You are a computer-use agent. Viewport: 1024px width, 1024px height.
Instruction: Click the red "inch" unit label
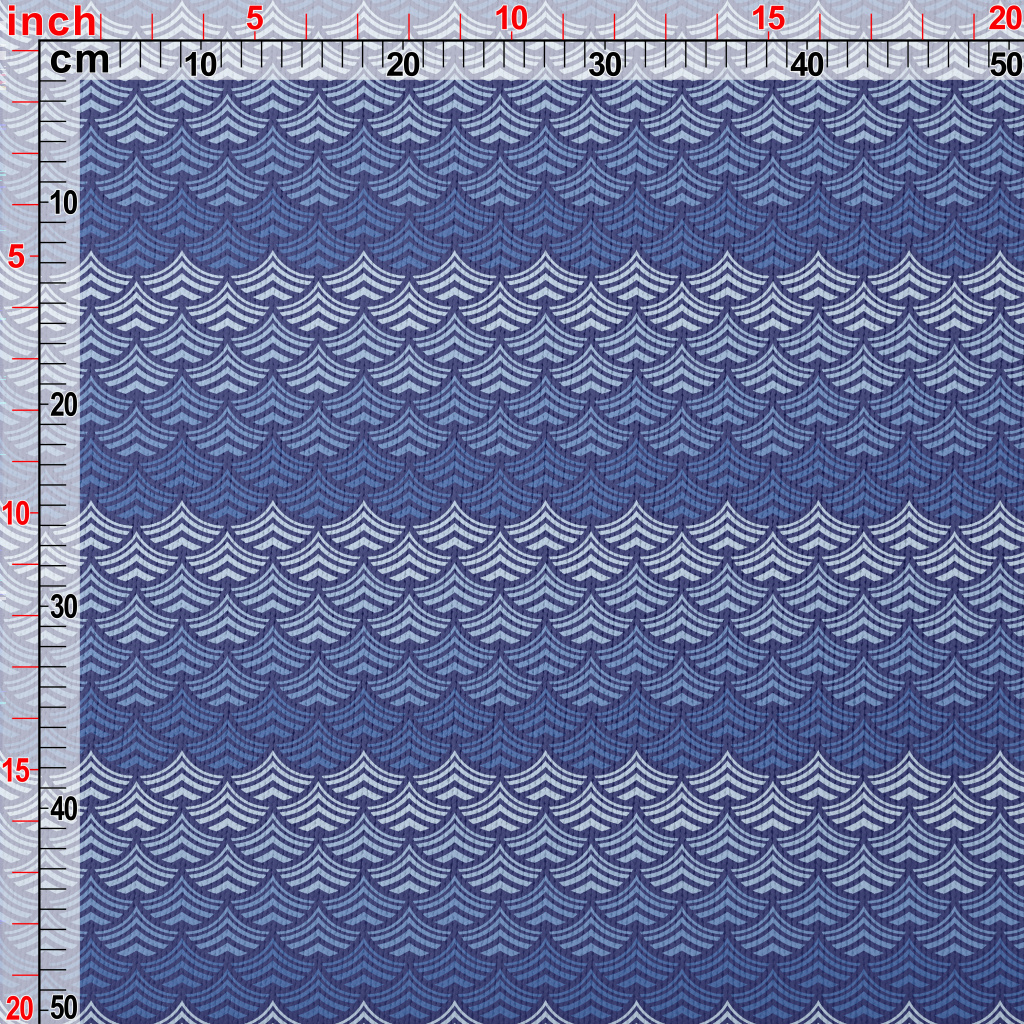[52, 20]
